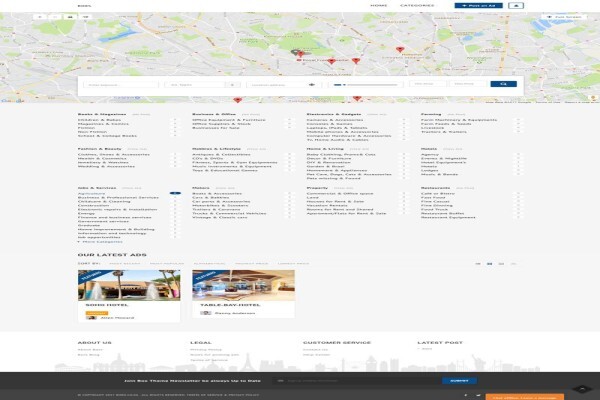The image size is (600, 400).
Task: Click the Post an Ad button
Action: 478,5
